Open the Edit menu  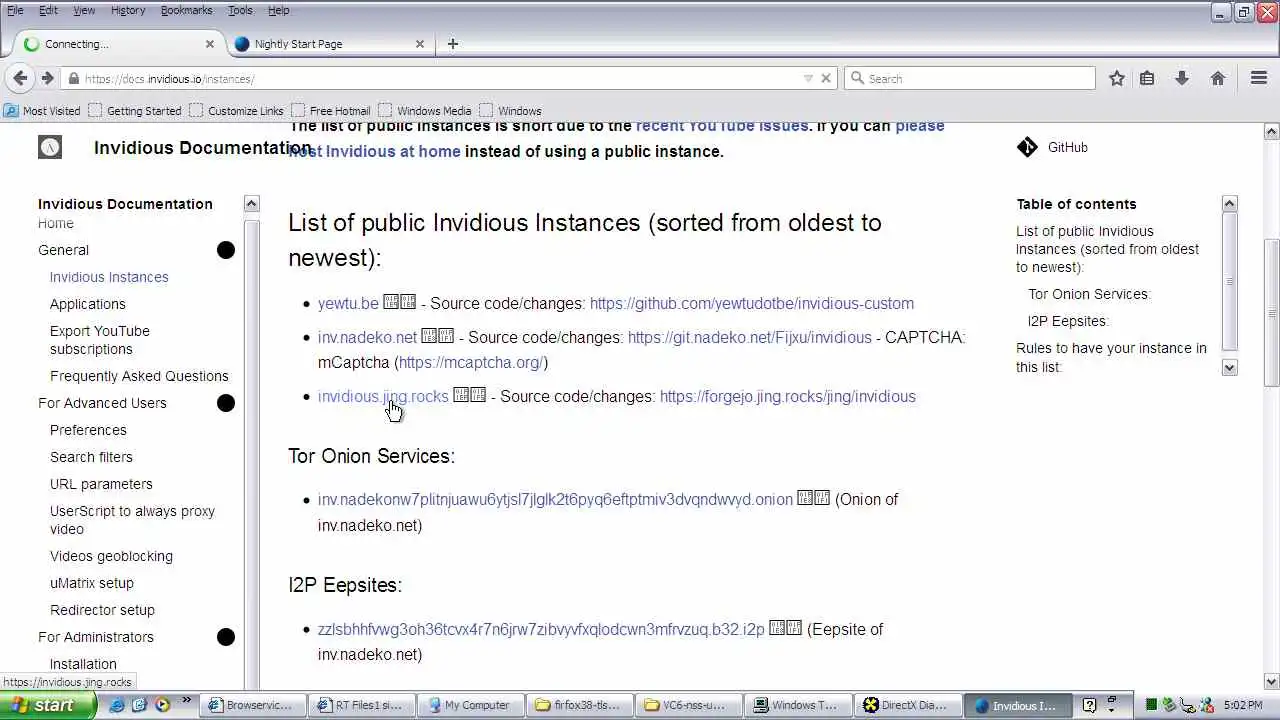(x=48, y=10)
